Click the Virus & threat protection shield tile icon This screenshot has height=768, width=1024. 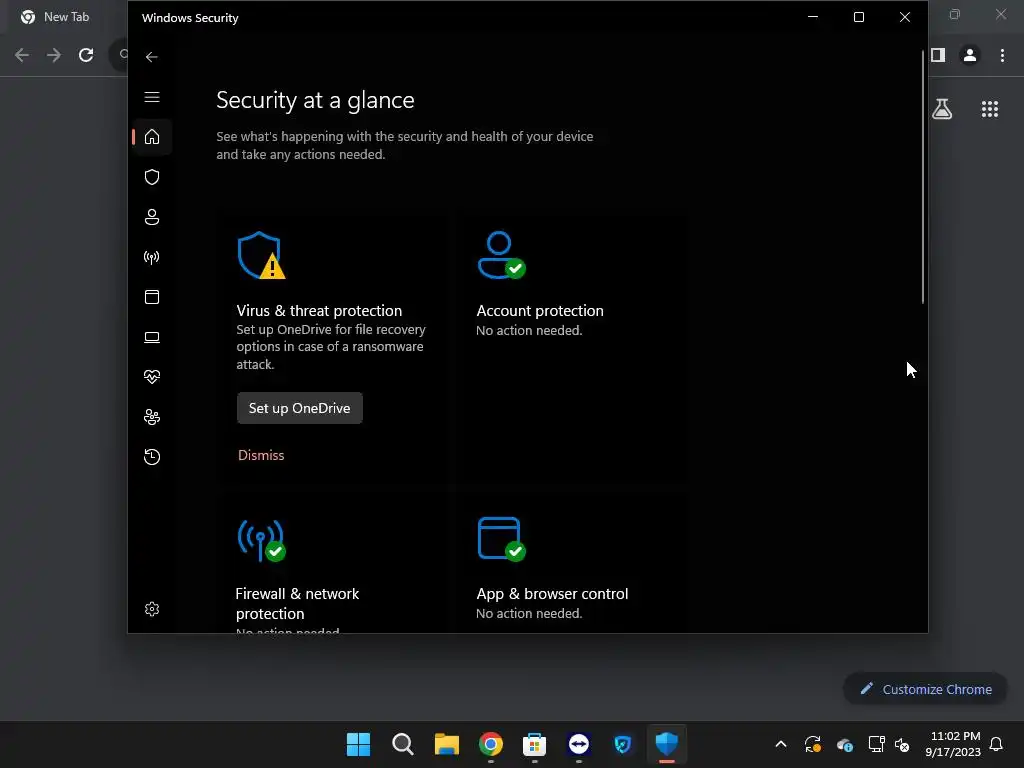click(261, 255)
